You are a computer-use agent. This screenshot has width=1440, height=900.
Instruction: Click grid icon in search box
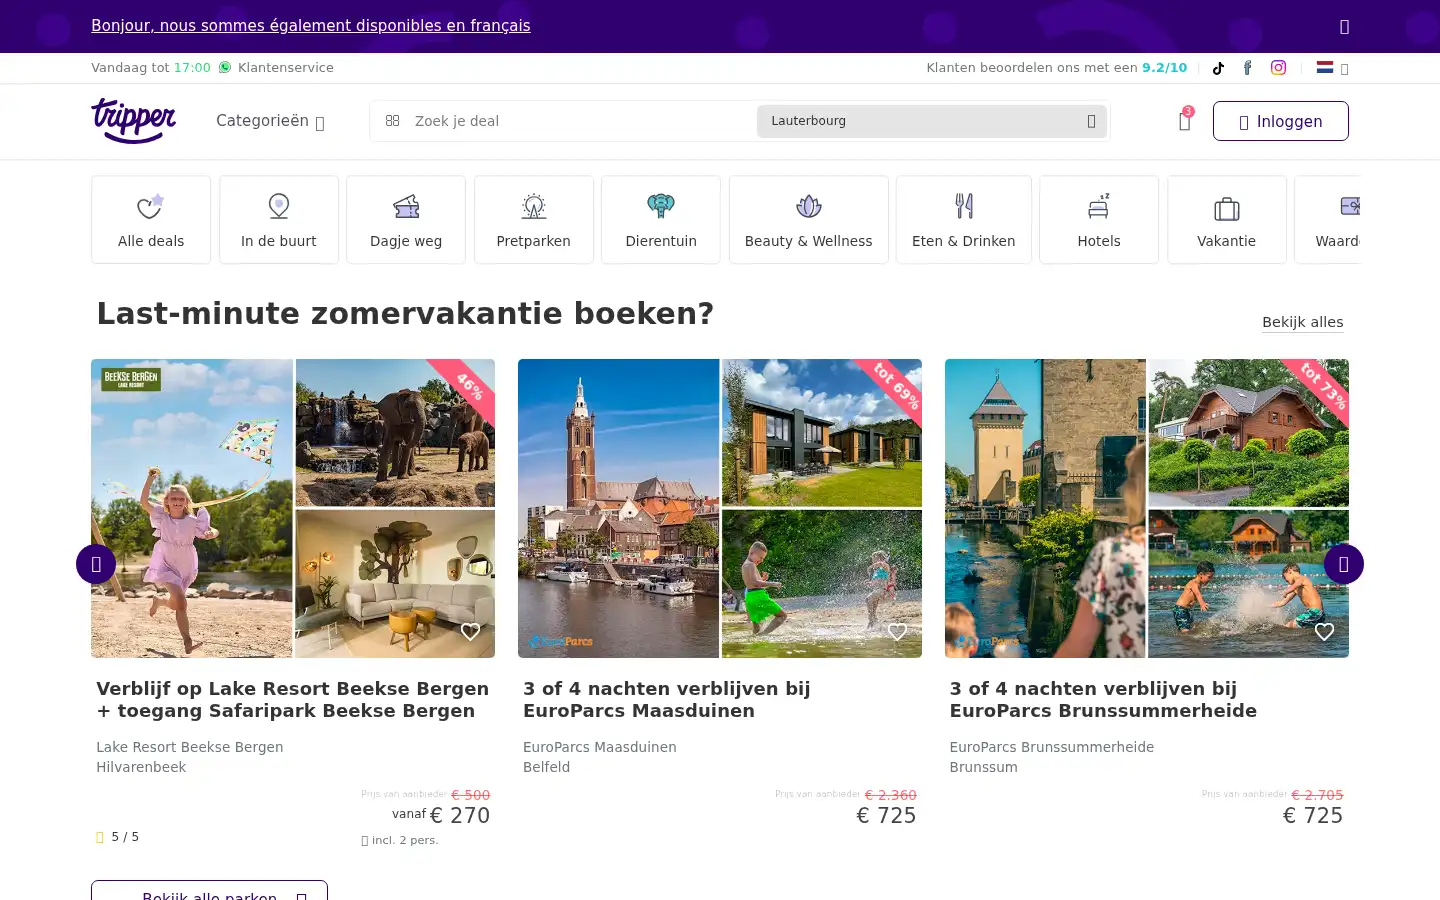(x=392, y=121)
